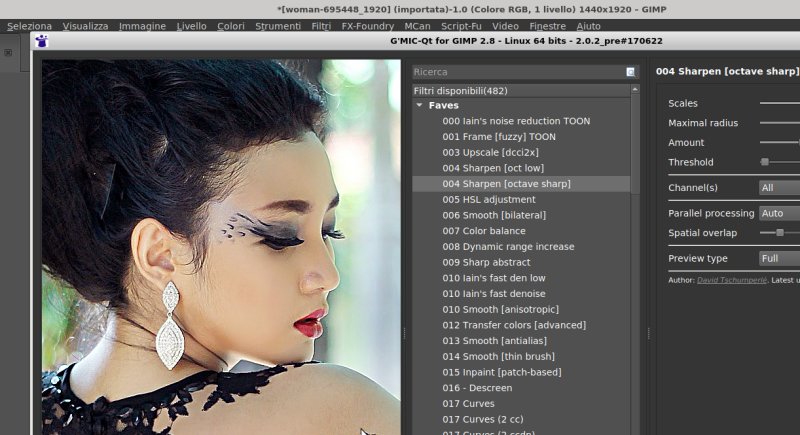Open the Aiuto menu
800x435 pixels.
(588, 26)
